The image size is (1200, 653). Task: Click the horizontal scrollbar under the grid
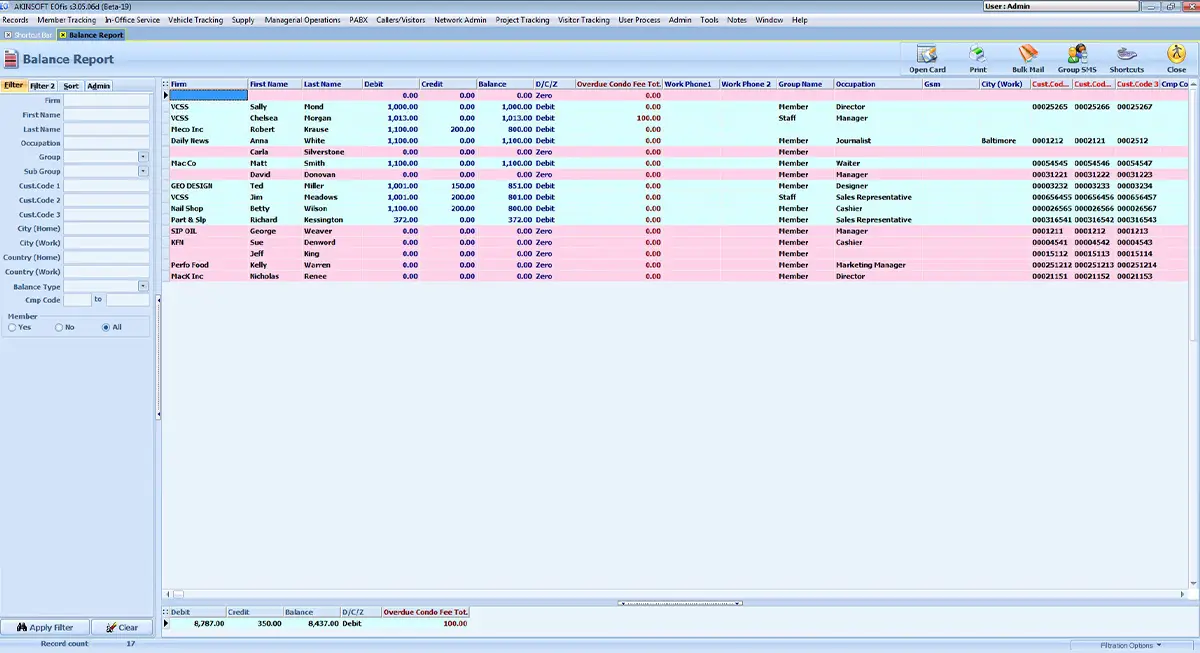672,594
